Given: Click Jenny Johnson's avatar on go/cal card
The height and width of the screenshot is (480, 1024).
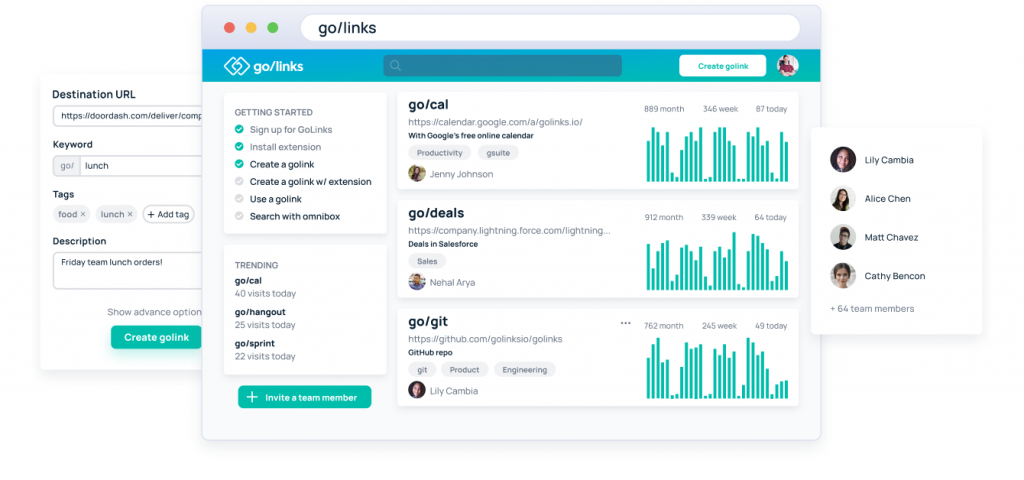Looking at the screenshot, I should click(x=417, y=174).
